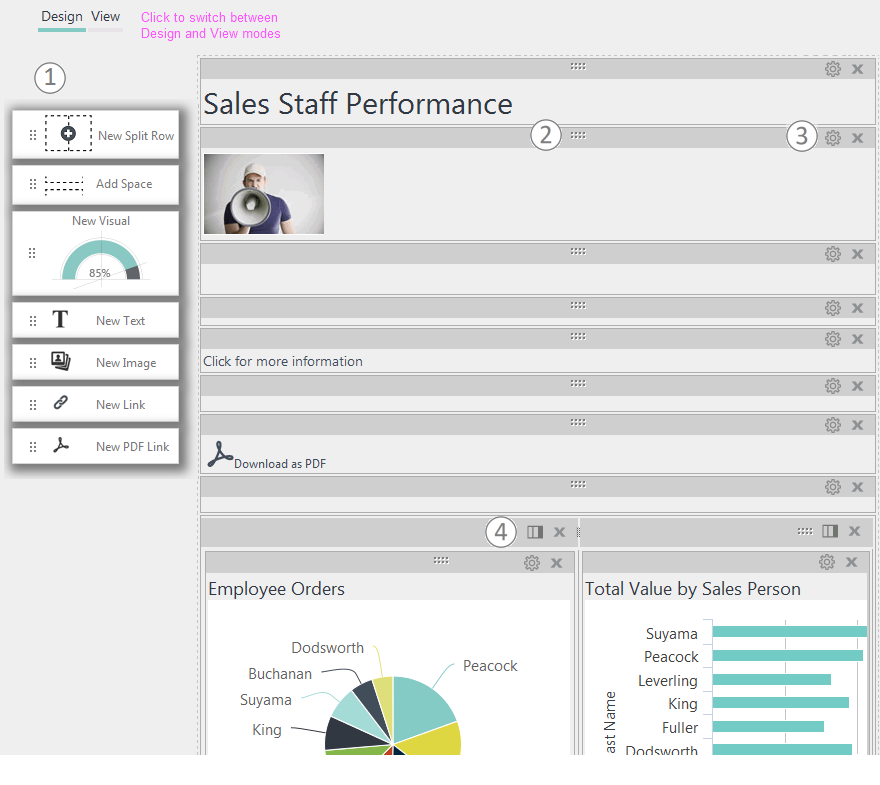Remove the megaphone image row with its X
The height and width of the screenshot is (785, 880).
pos(857,138)
